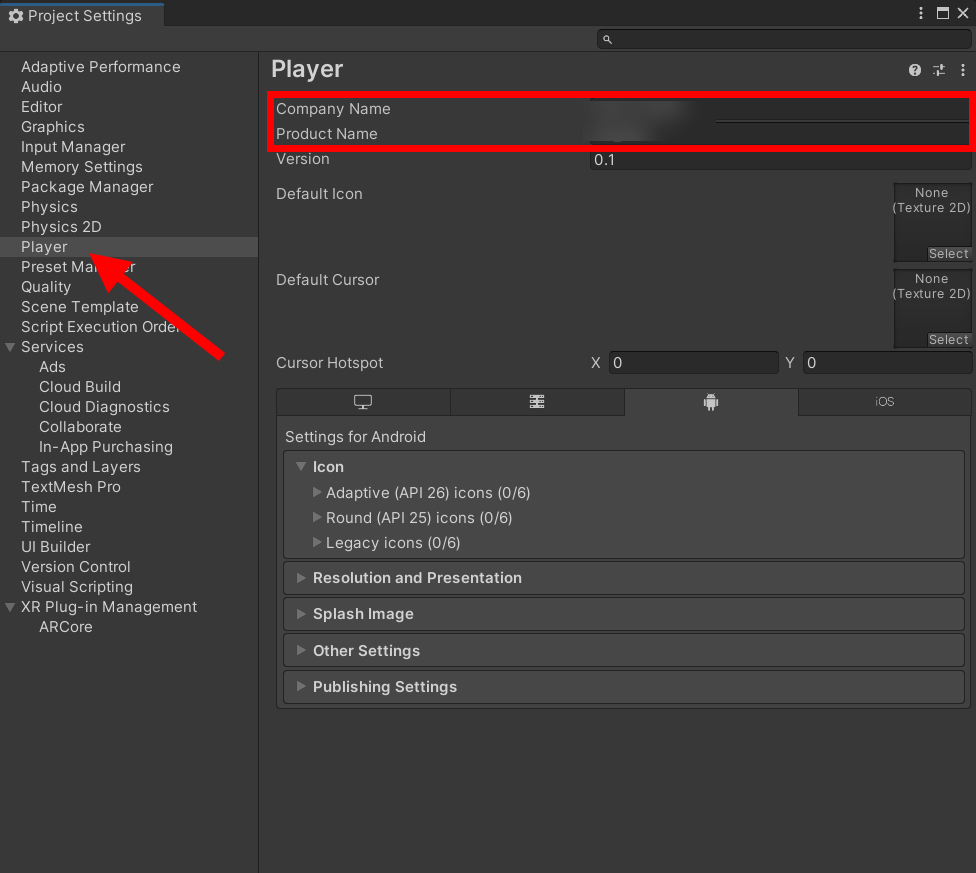Click the Cursor Hotspot Y field

[888, 363]
